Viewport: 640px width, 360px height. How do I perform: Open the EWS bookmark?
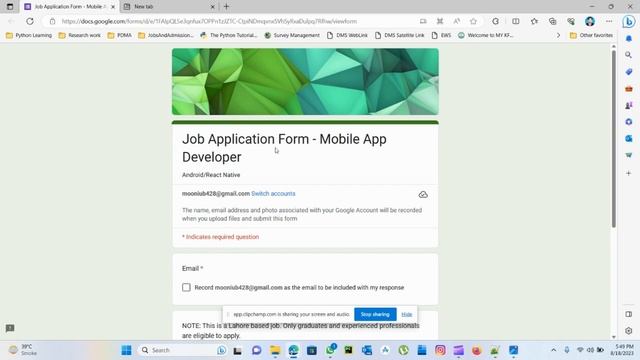441,36
